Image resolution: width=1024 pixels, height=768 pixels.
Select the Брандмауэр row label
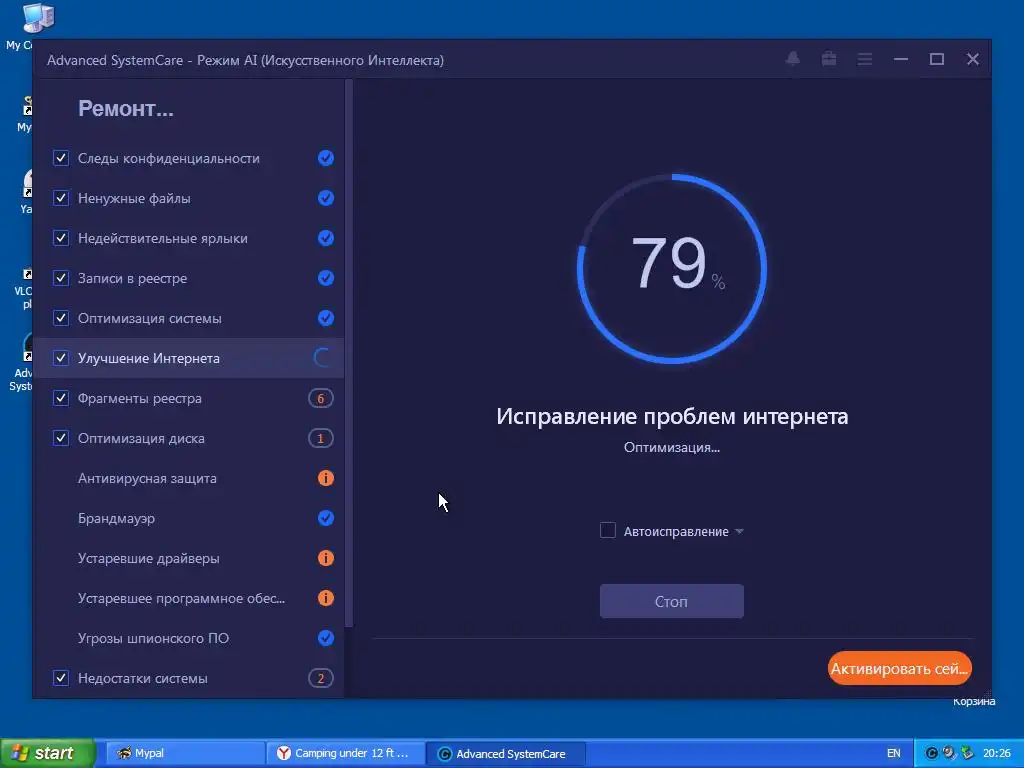click(116, 519)
